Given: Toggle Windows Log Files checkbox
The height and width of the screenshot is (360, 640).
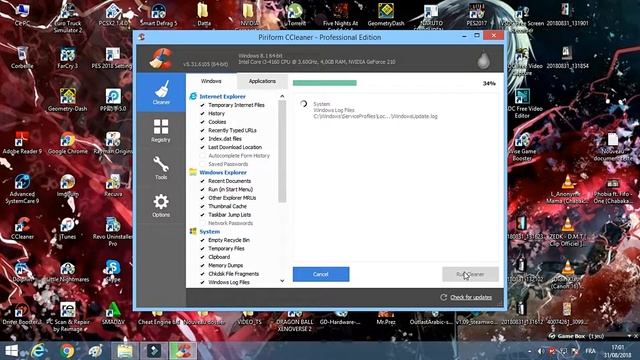Looking at the screenshot, I should 202,282.
